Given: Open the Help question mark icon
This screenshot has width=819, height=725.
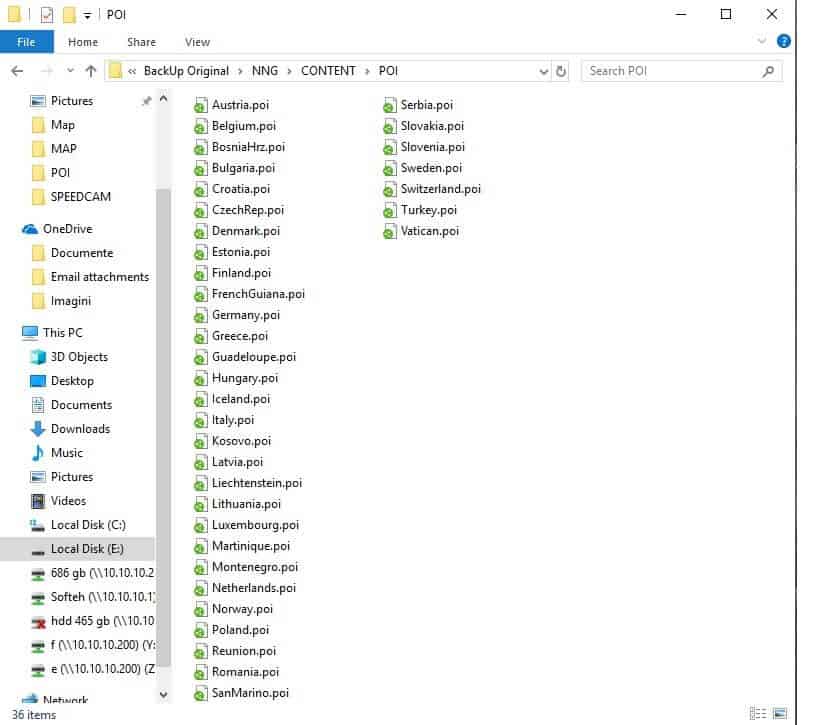Looking at the screenshot, I should click(x=783, y=41).
